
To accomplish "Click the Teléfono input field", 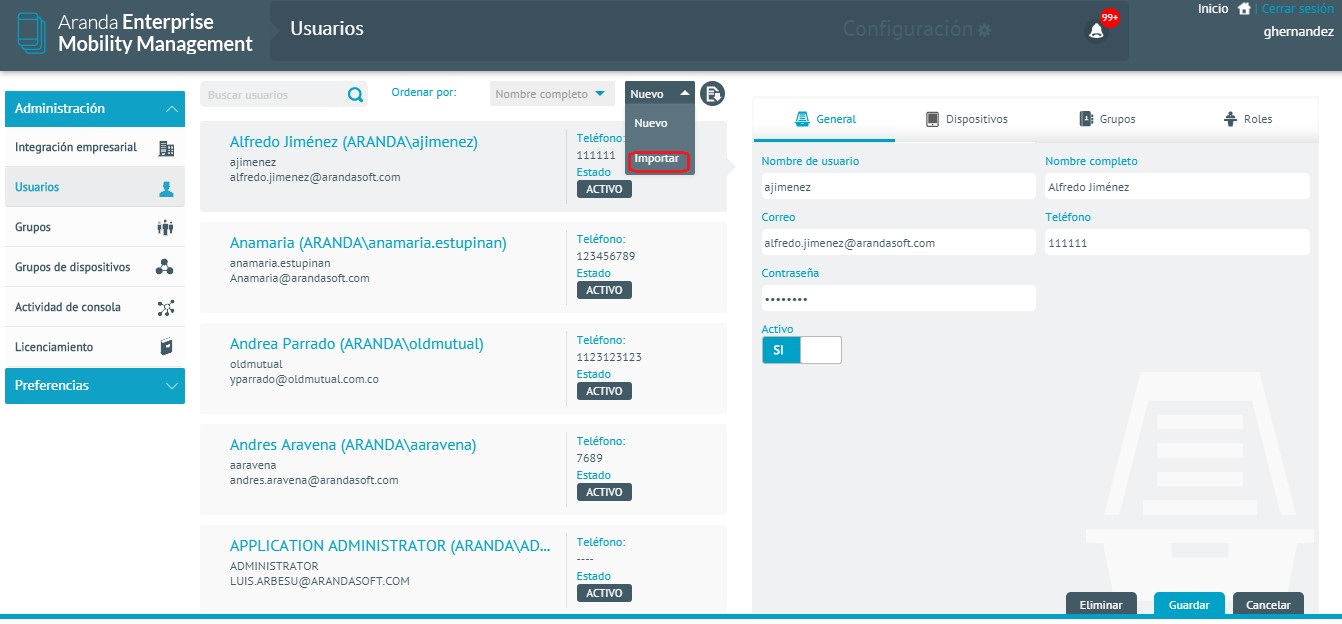I will click(1177, 242).
